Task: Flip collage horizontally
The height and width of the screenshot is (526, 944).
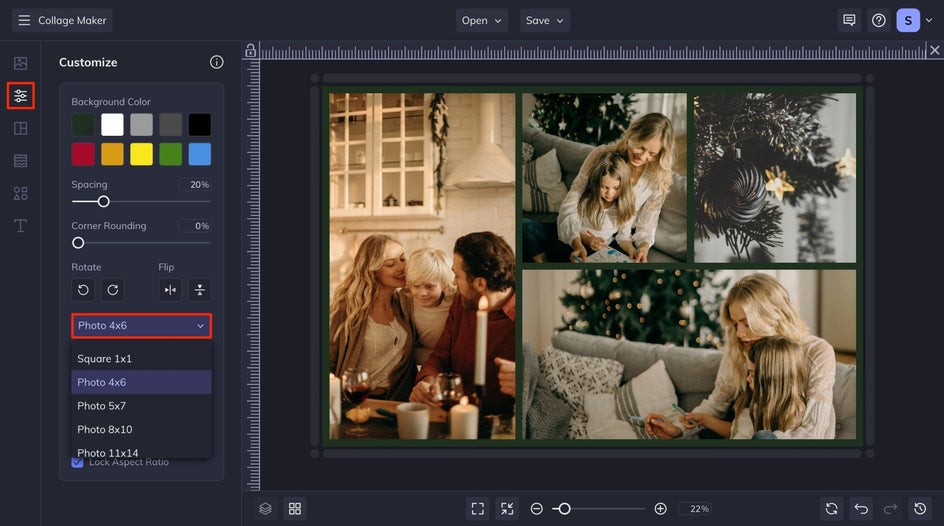Action: pyautogui.click(x=170, y=290)
